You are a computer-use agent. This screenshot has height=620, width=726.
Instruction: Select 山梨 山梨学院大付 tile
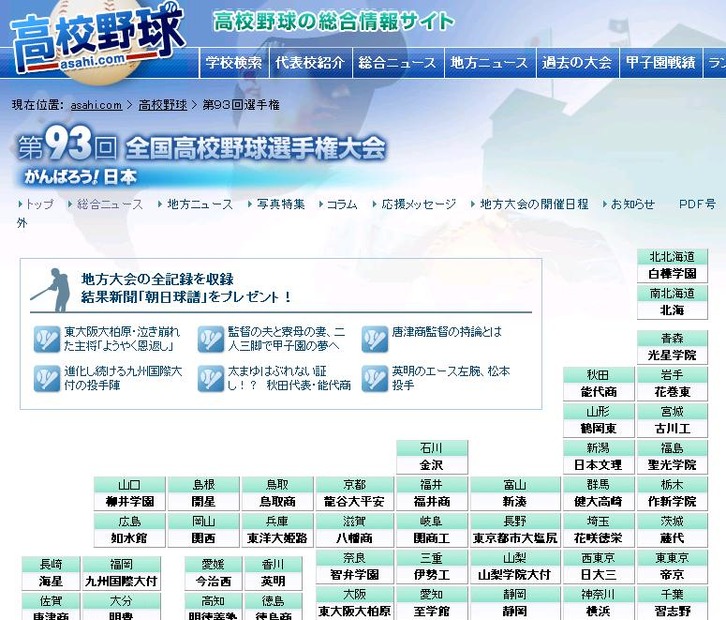click(515, 567)
